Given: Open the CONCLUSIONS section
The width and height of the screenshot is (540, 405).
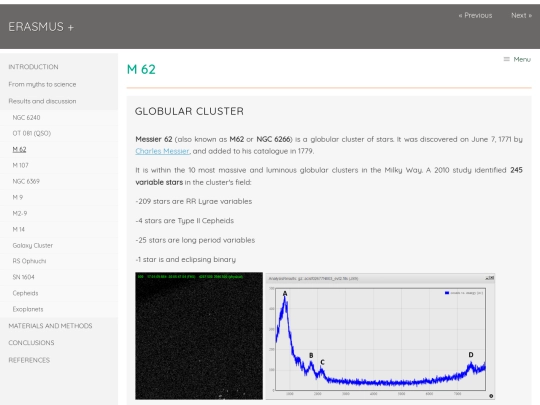Looking at the screenshot, I should pyautogui.click(x=31, y=343).
